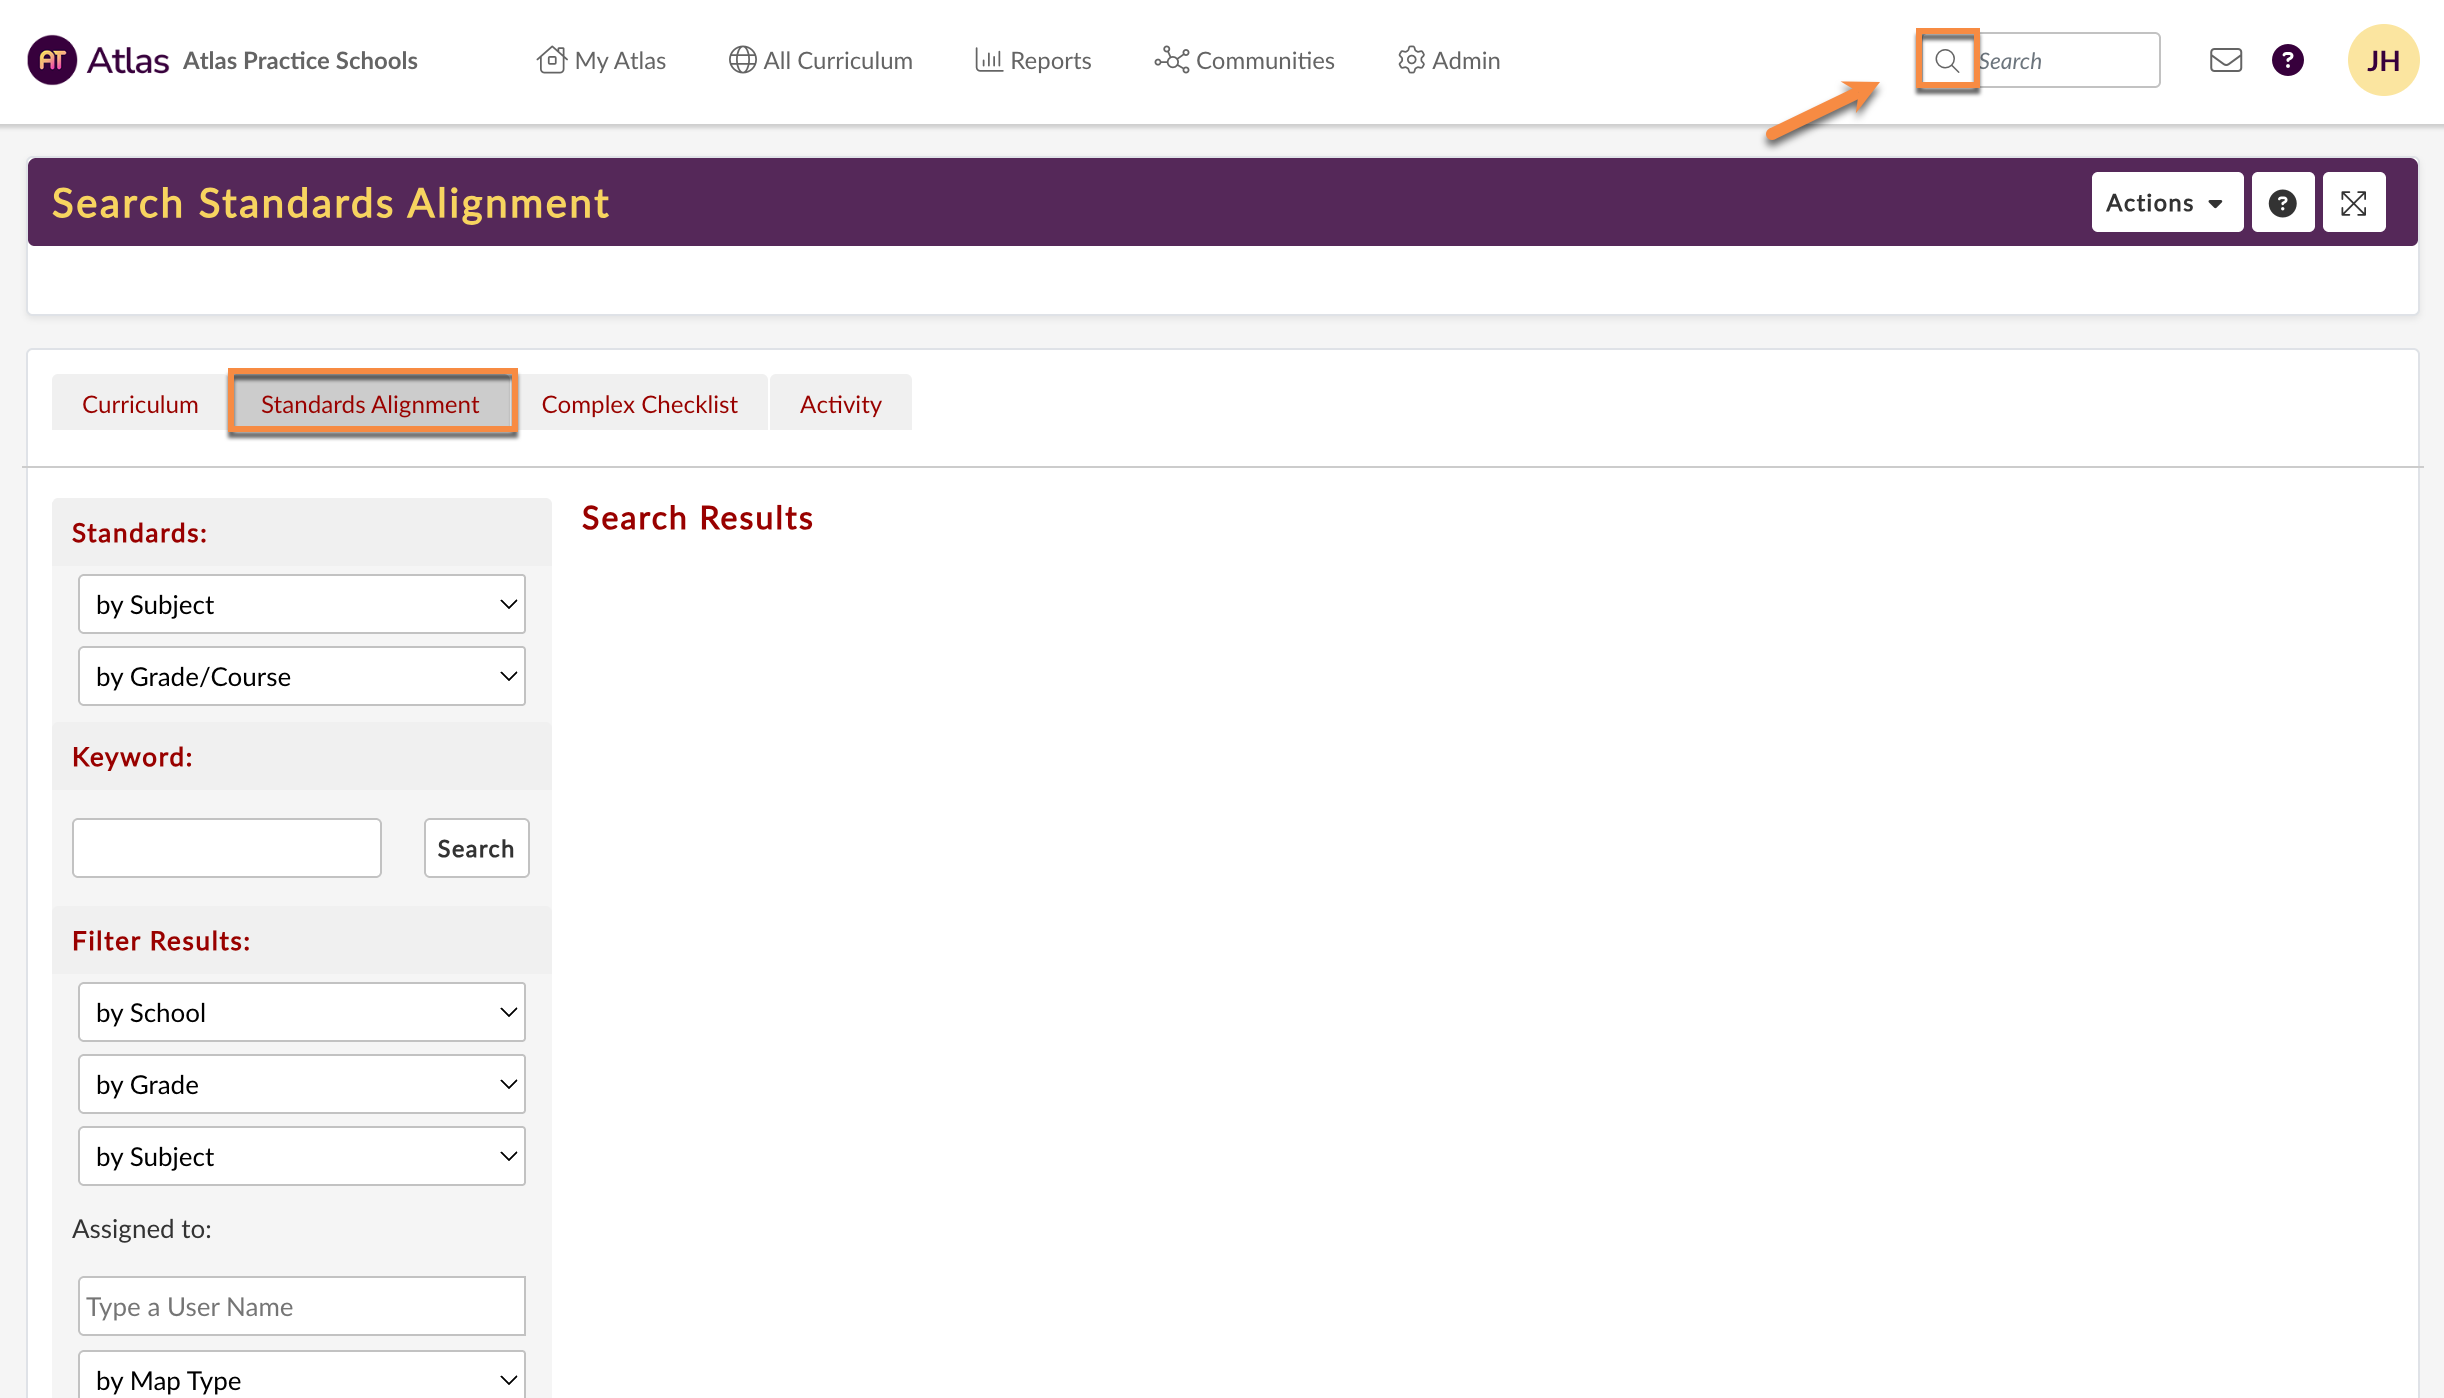Open the by School filter dropdown
Image resolution: width=2444 pixels, height=1398 pixels.
tap(301, 1012)
